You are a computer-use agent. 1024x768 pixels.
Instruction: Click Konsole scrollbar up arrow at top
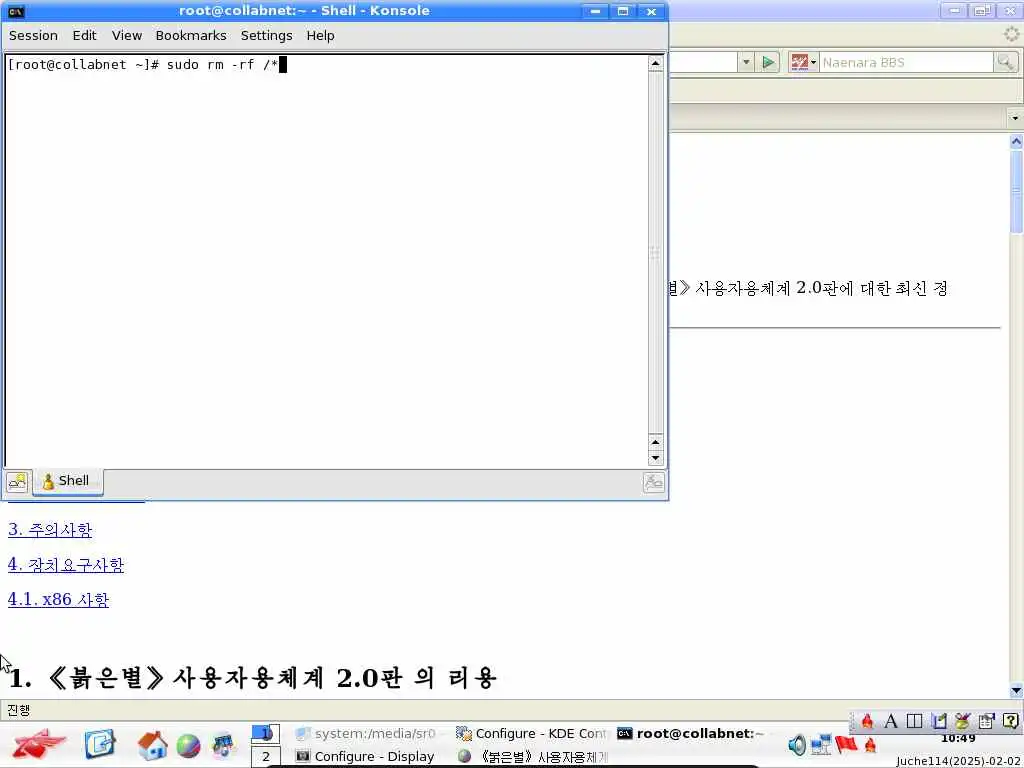click(x=655, y=63)
